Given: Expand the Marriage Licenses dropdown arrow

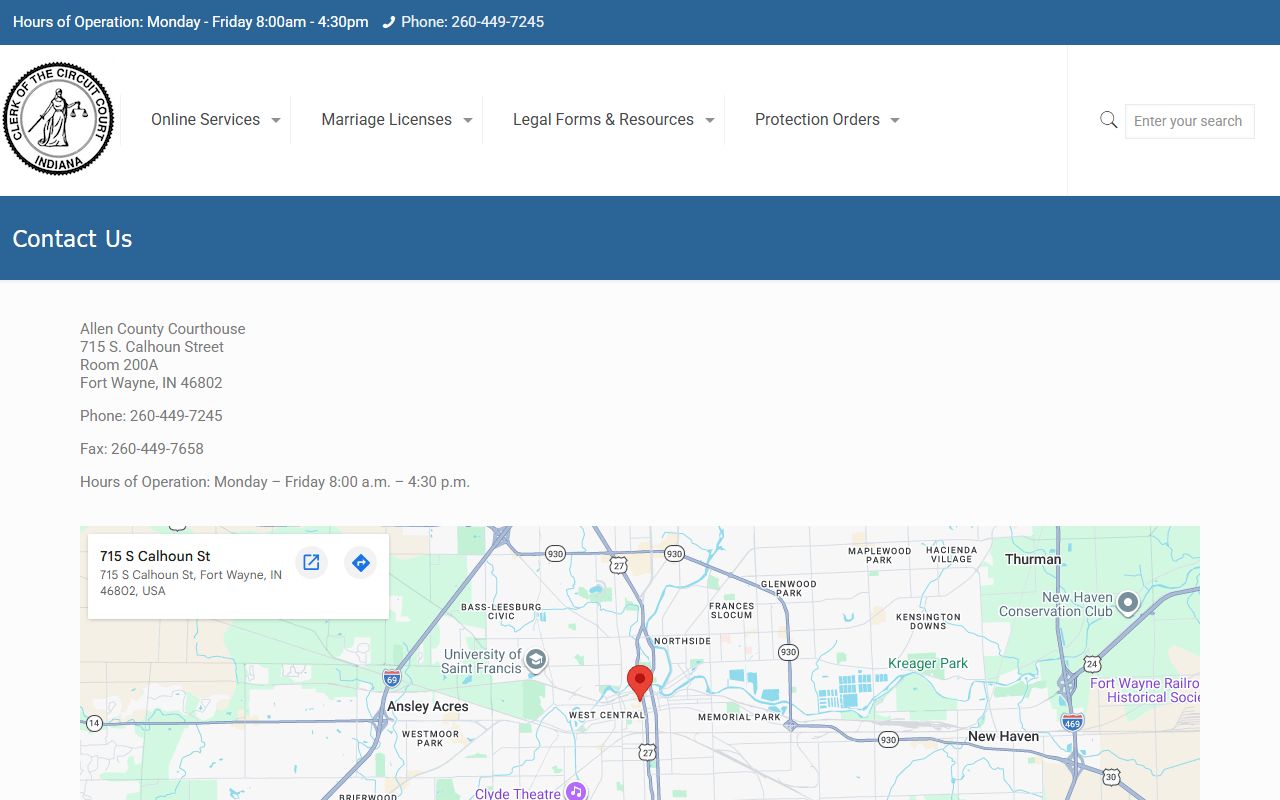Looking at the screenshot, I should [468, 120].
